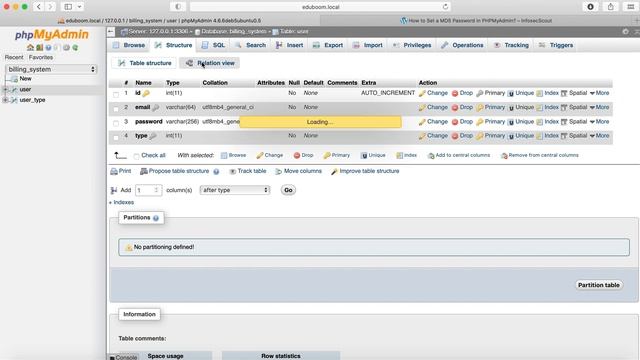Image resolution: width=640 pixels, height=360 pixels.
Task: Check the password column checkbox
Action: point(116,123)
